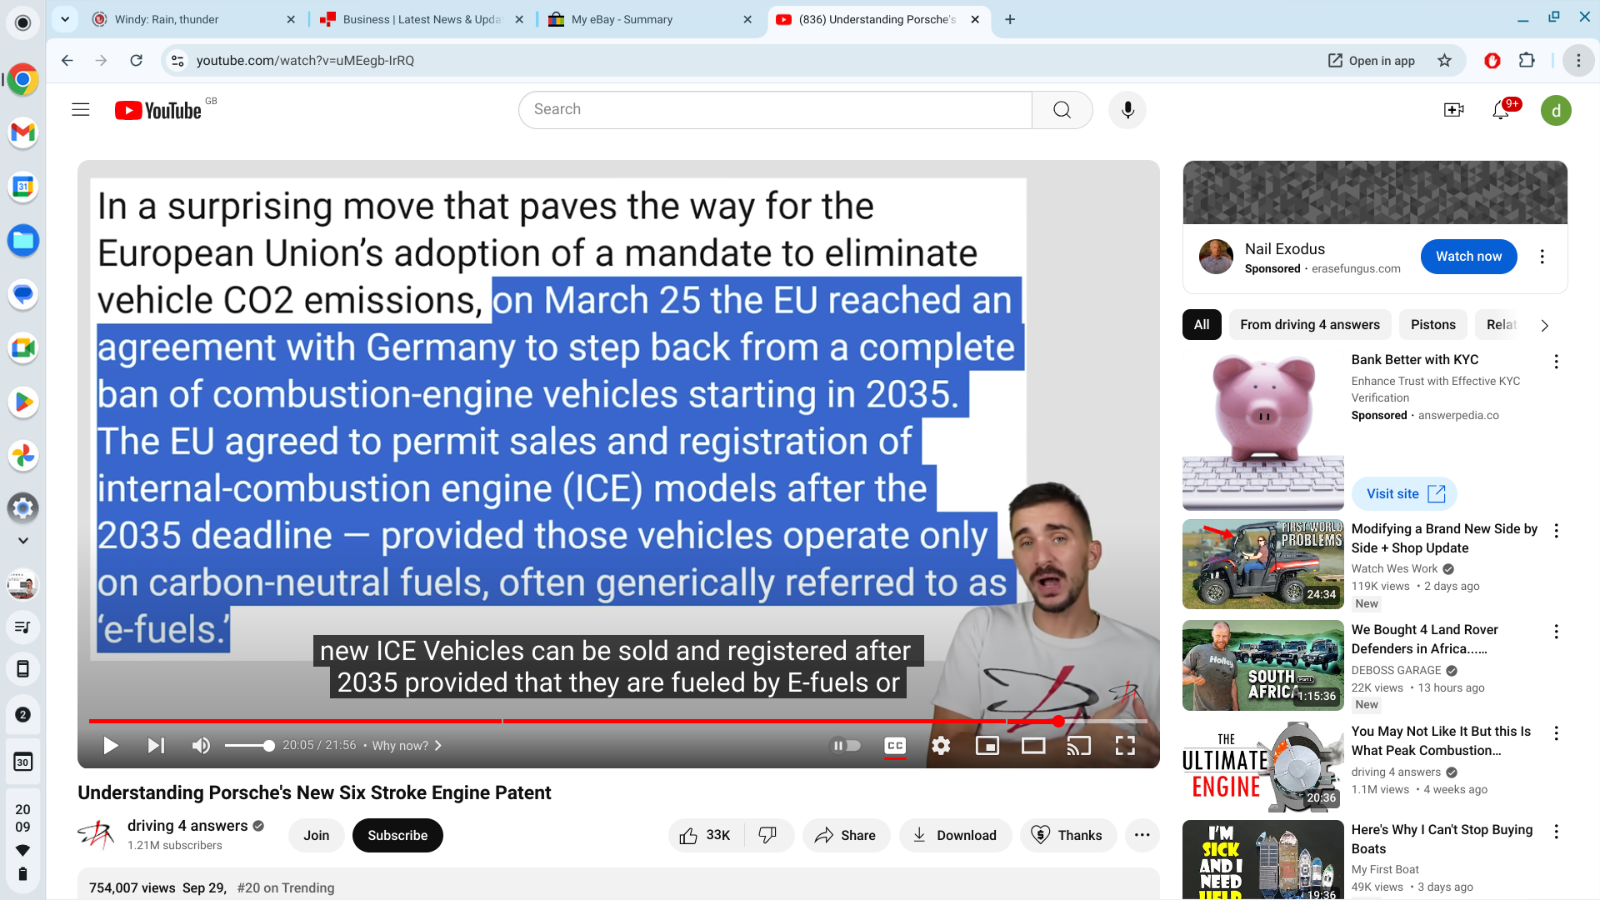Toggle the autoplay switch
The width and height of the screenshot is (1600, 900).
(x=846, y=745)
